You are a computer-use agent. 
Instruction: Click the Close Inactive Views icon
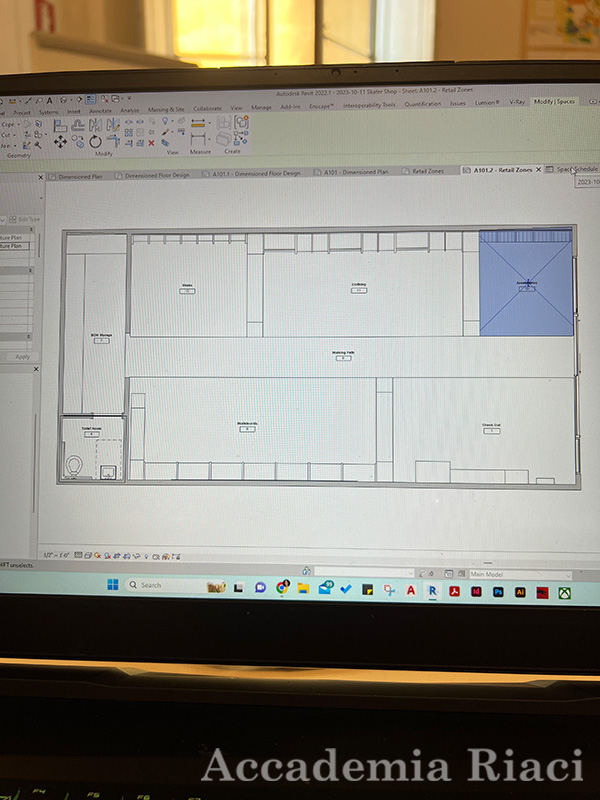pos(105,98)
